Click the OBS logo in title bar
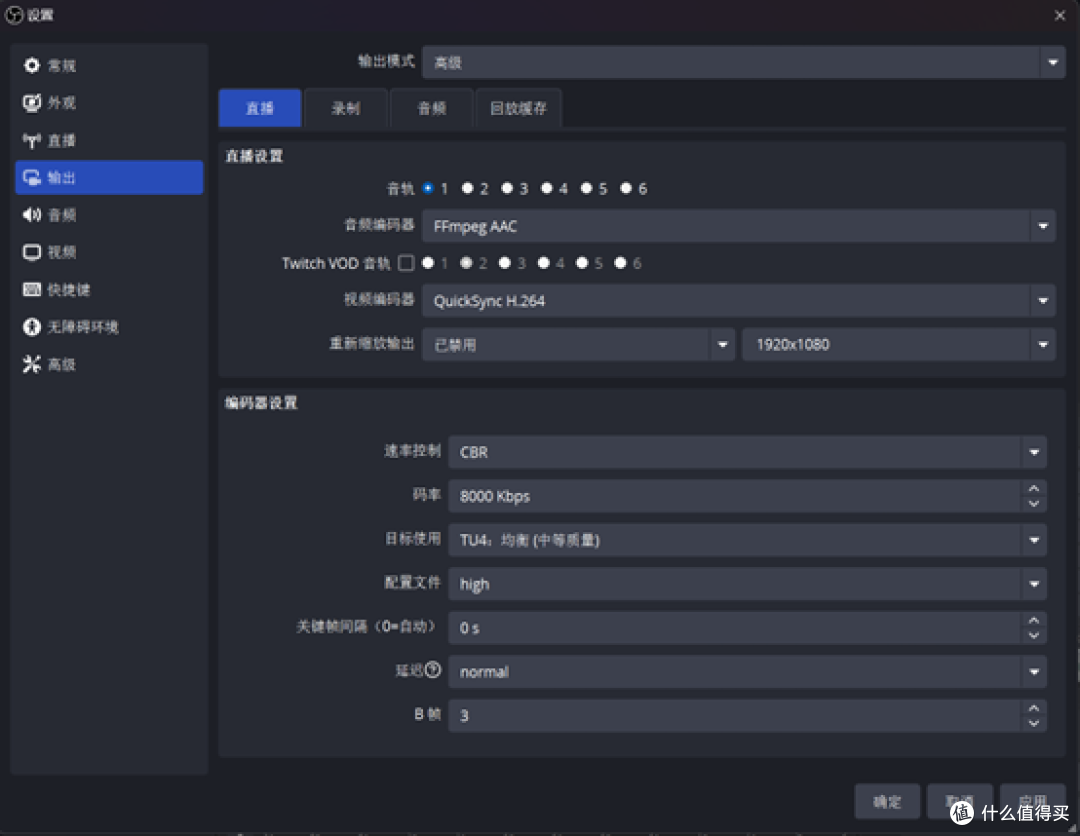Screen dimensions: 1080x836 tap(14, 14)
